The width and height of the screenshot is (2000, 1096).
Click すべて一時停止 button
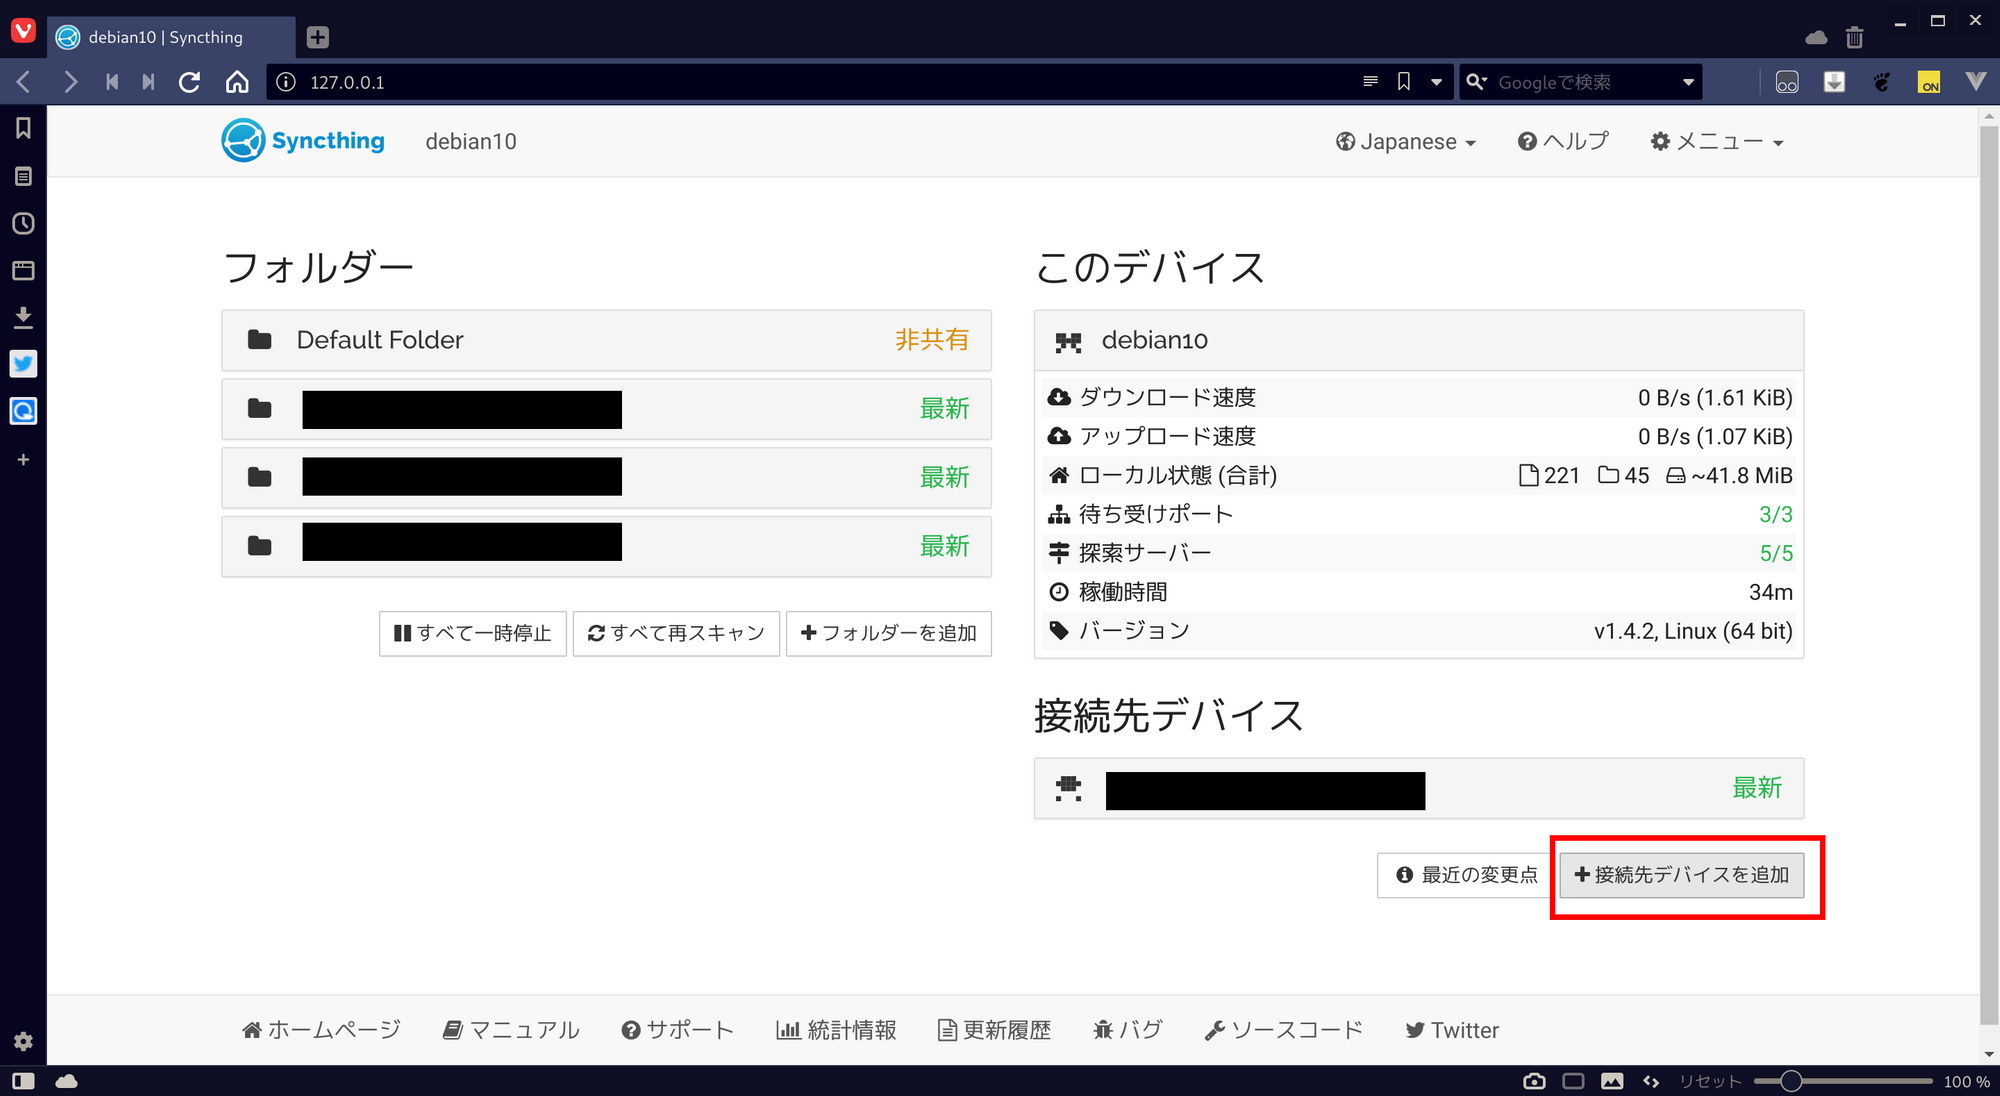point(473,633)
